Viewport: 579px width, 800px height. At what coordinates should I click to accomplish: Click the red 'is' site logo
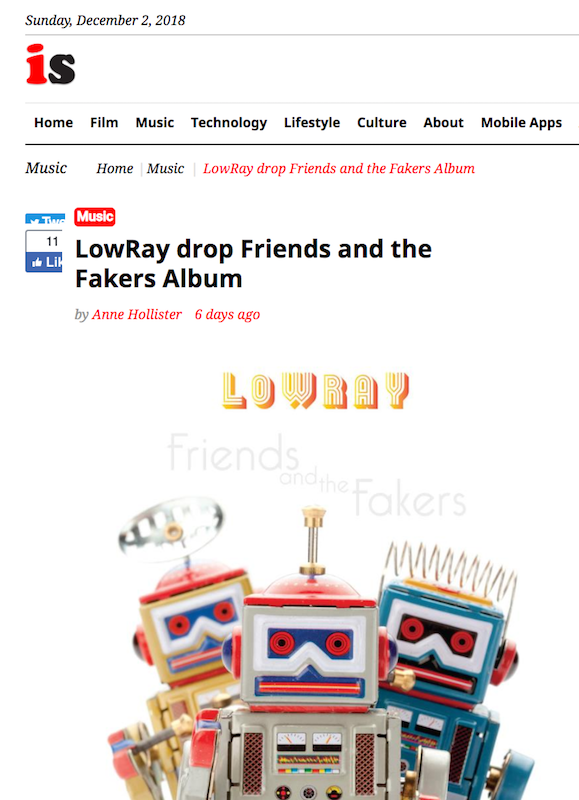coord(51,64)
